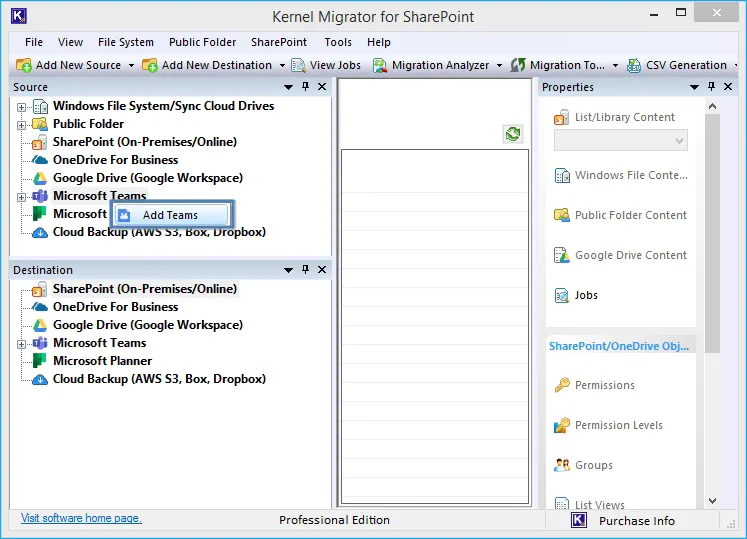Pin the Source panel with pushpin icon
Screen dimensions: 747x539
click(305, 87)
